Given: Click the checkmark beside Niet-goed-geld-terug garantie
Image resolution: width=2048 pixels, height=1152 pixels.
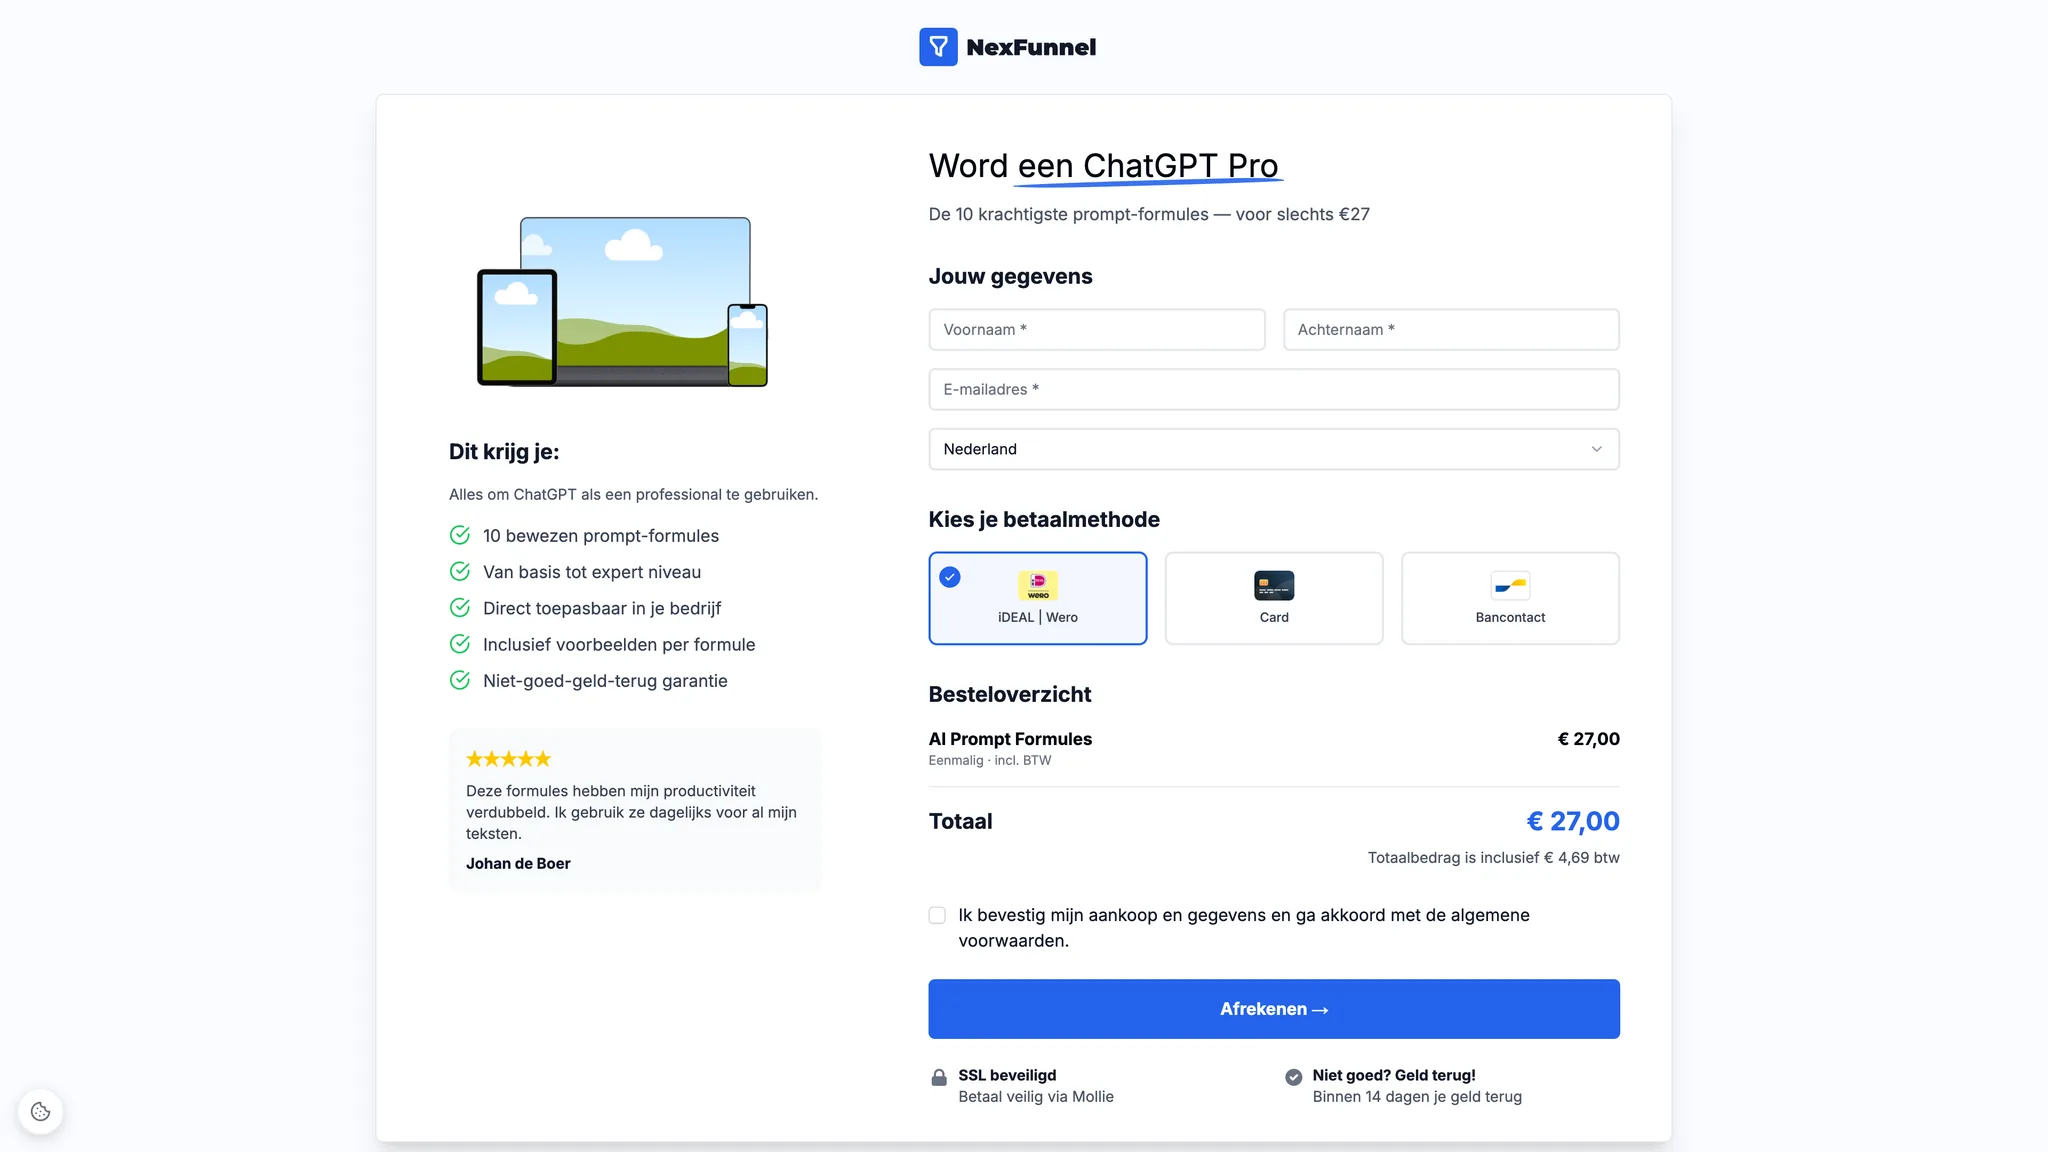Looking at the screenshot, I should pos(460,680).
